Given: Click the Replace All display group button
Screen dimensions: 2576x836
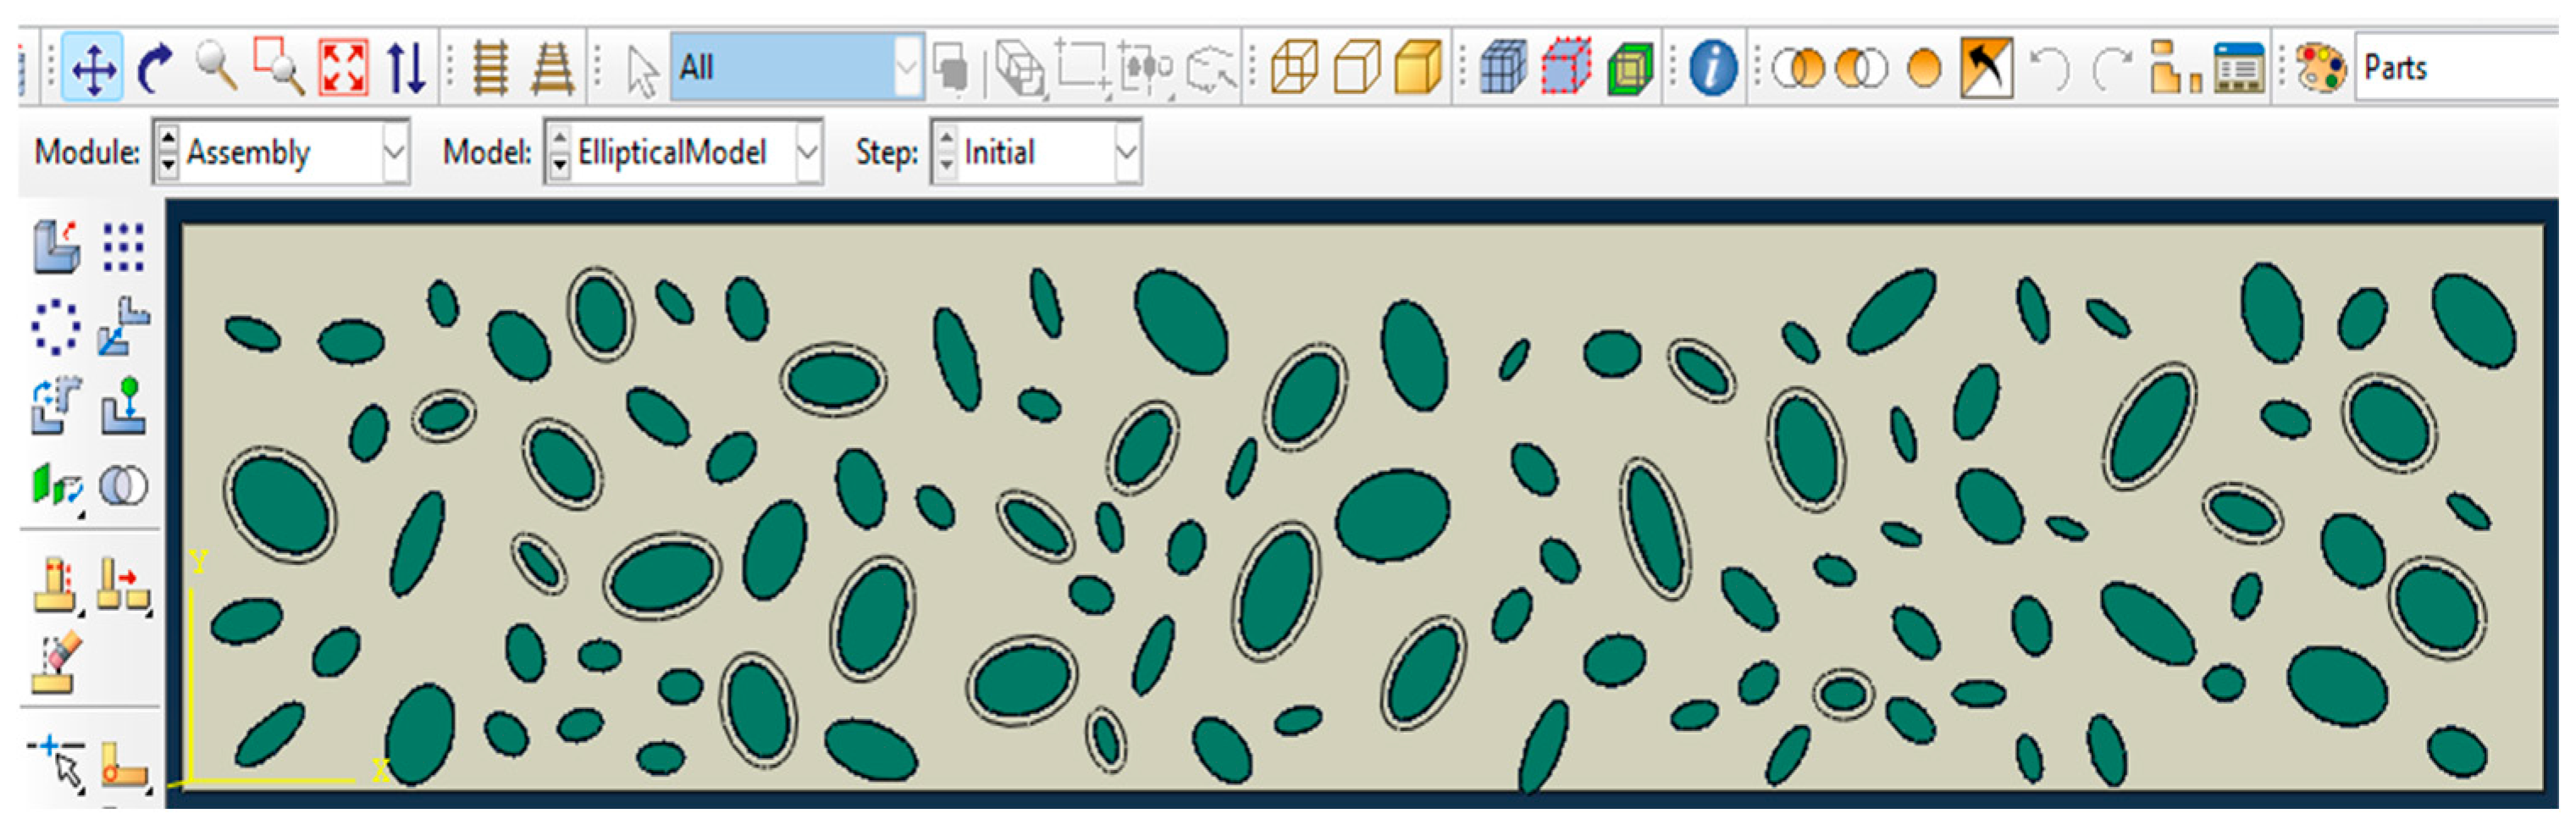Looking at the screenshot, I should (x=1924, y=68).
